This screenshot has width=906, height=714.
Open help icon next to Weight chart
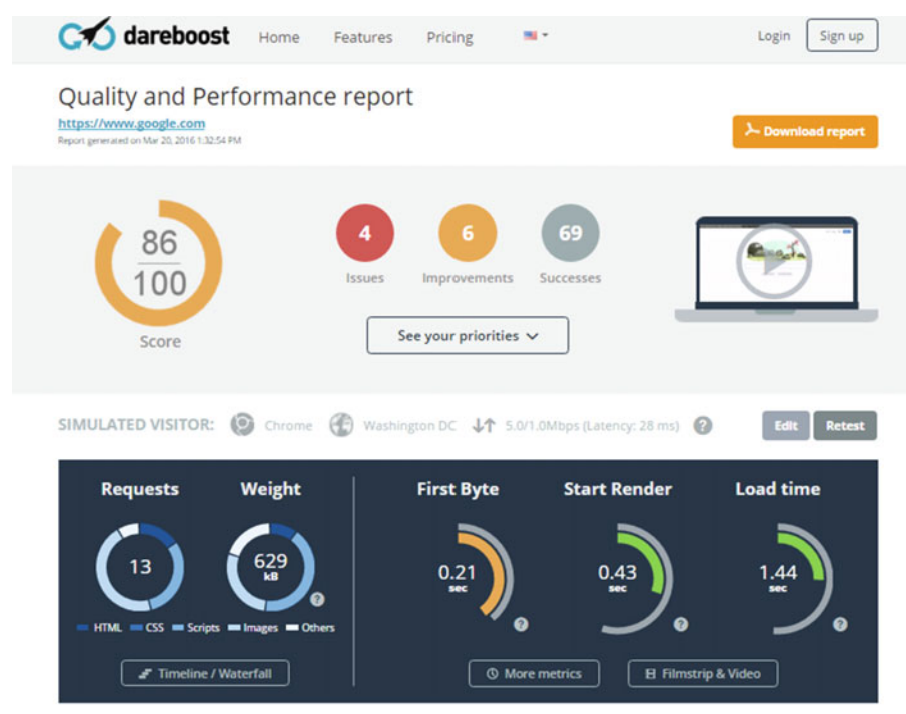coord(317,599)
